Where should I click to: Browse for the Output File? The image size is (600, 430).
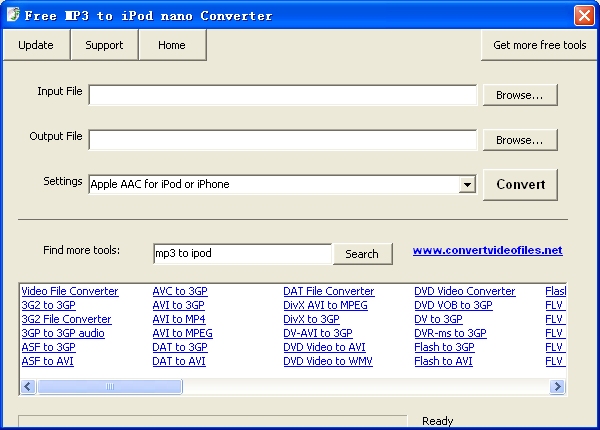pos(520,140)
